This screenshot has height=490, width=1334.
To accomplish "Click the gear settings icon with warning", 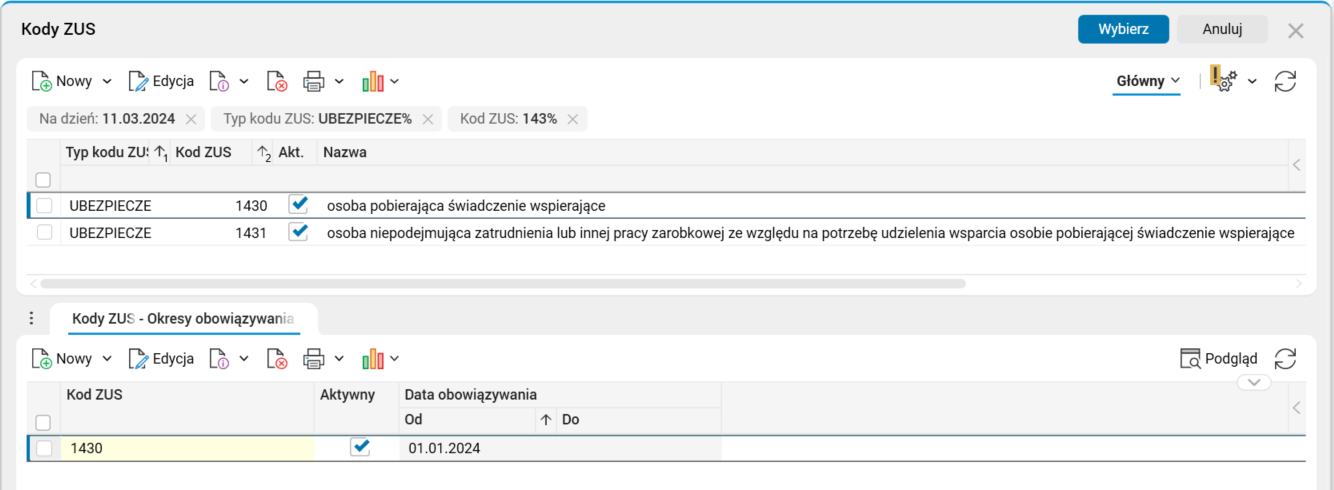I will (x=1223, y=80).
